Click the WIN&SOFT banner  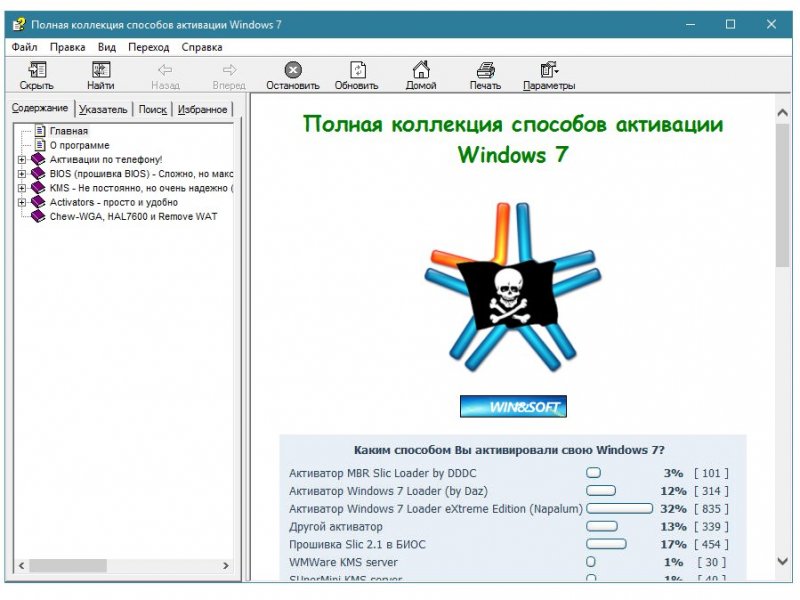click(513, 406)
